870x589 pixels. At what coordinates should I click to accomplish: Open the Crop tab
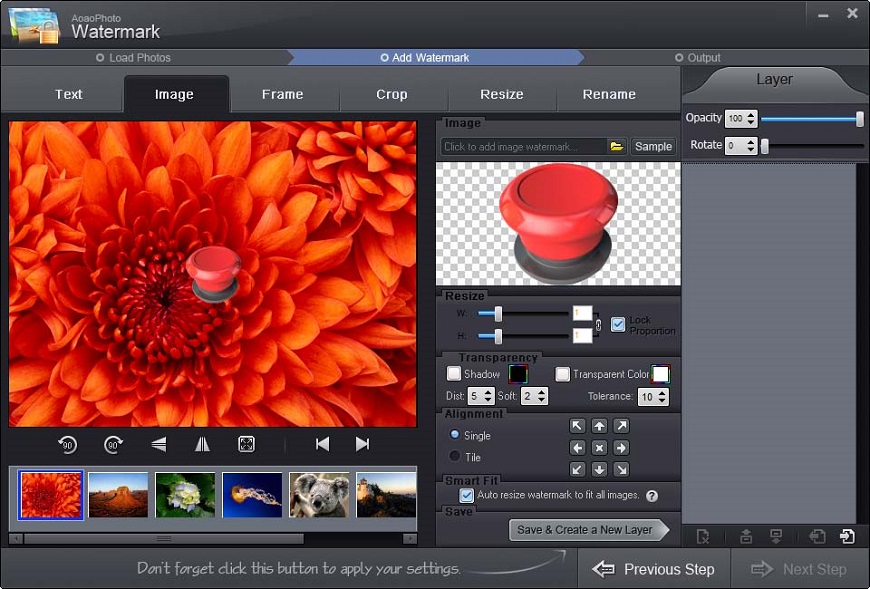pyautogui.click(x=391, y=94)
